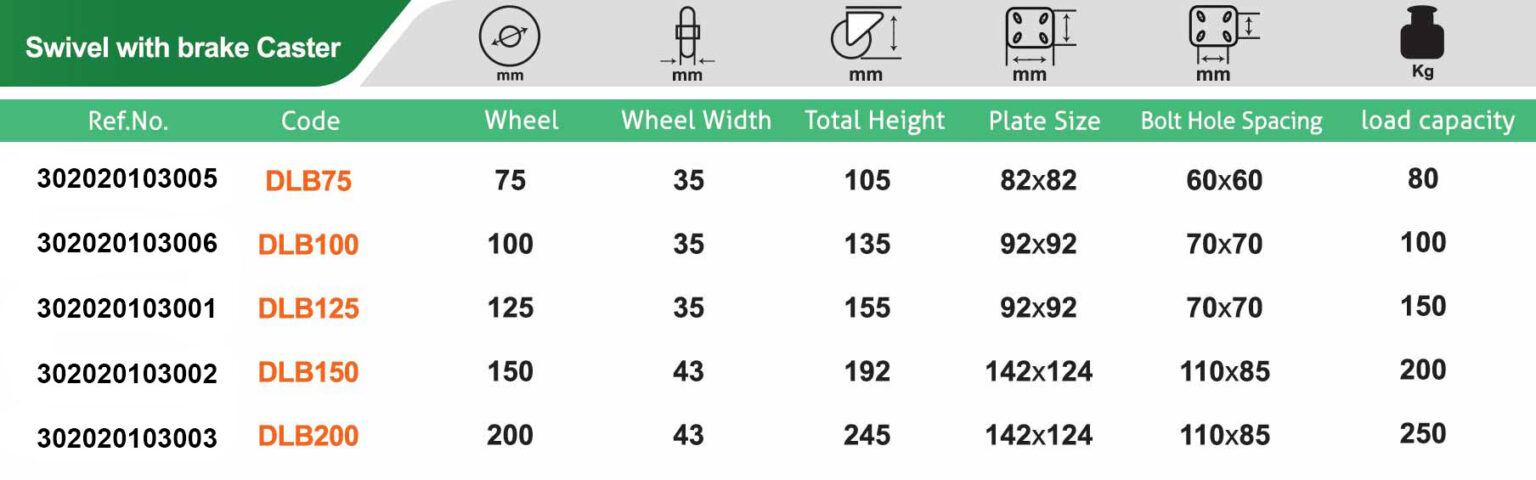Select the Swivel with brake Caster title

click(x=183, y=47)
